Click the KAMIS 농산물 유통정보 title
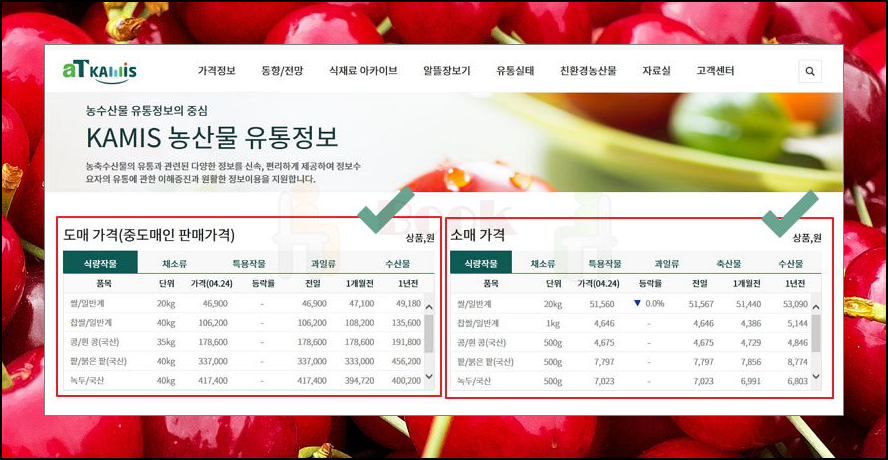This screenshot has width=888, height=460. 212,137
